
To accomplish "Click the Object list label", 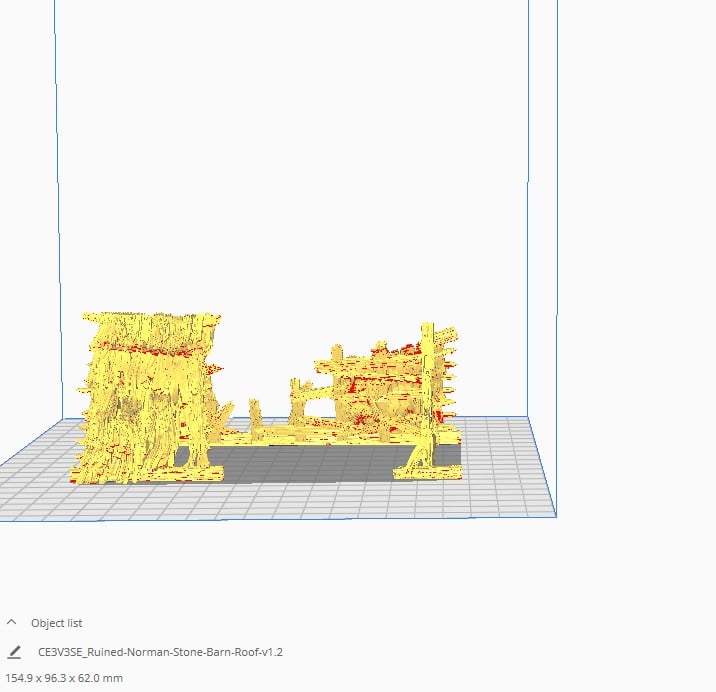I will [57, 623].
